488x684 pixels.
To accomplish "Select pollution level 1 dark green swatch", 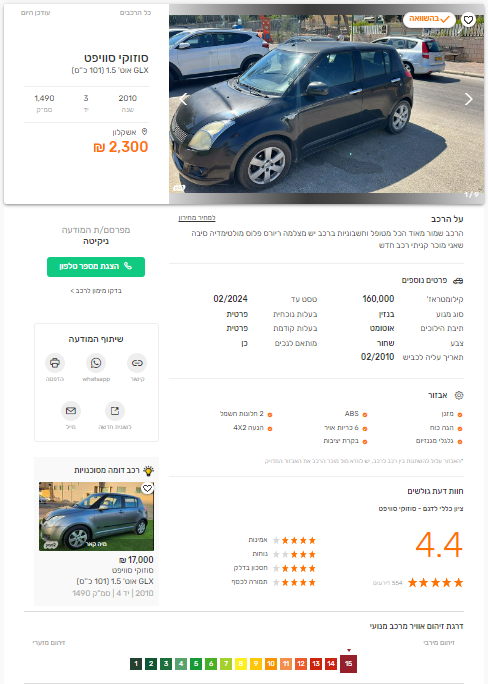I will coord(136,663).
